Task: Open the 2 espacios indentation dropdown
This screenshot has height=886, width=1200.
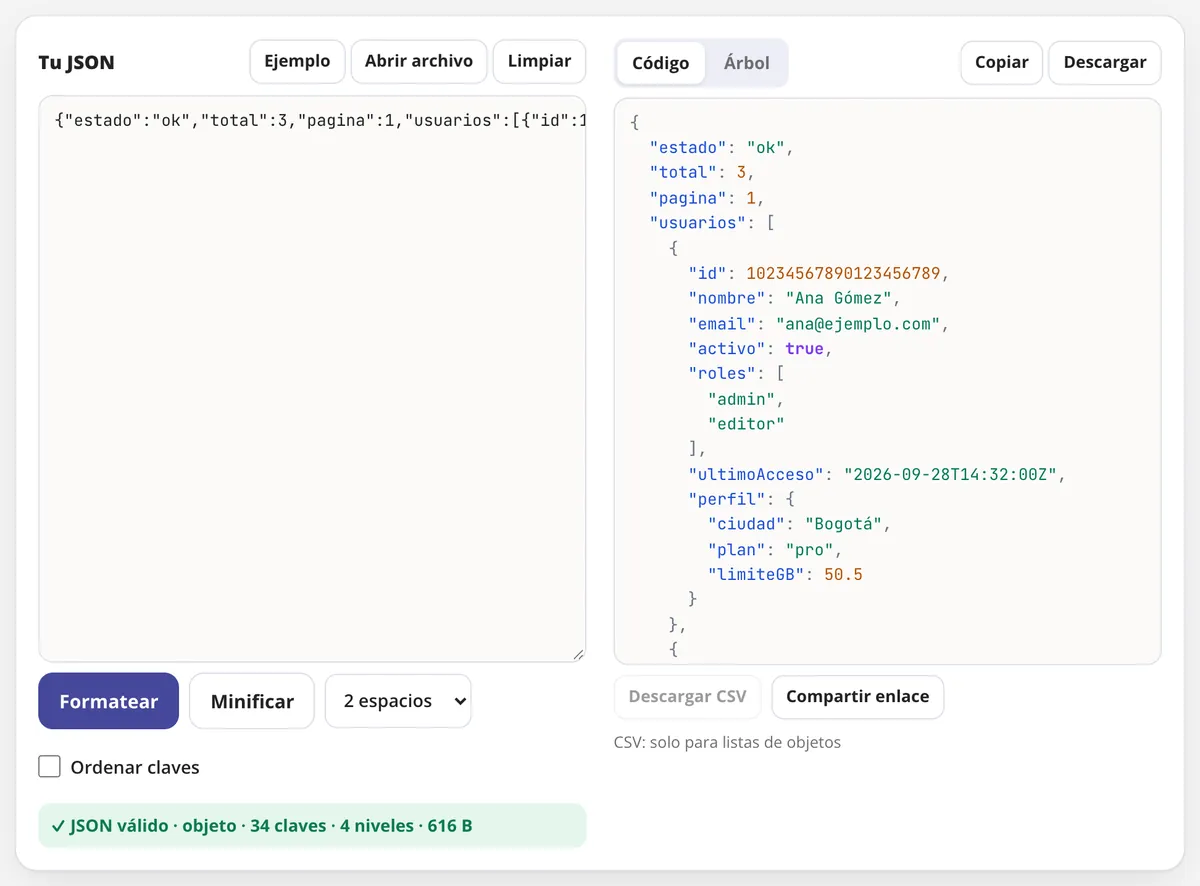Action: point(398,701)
